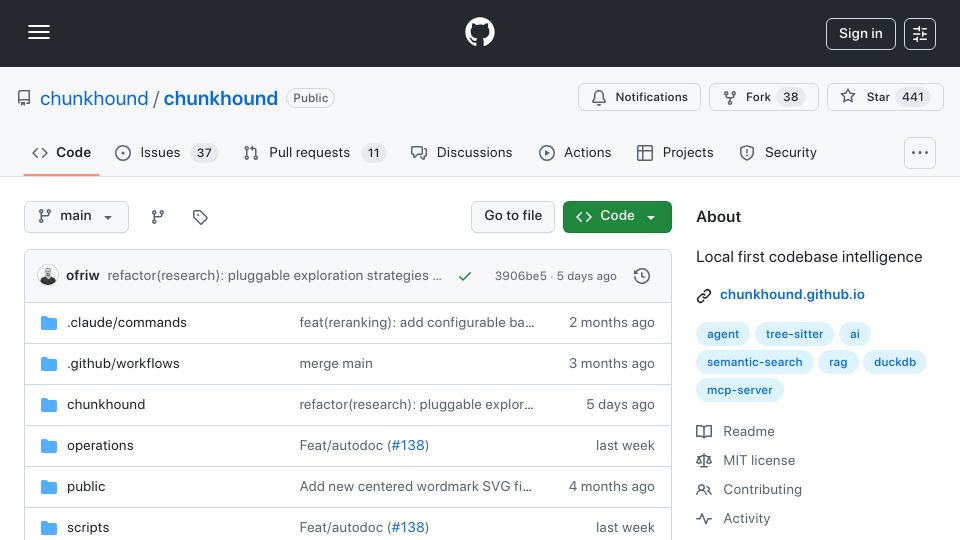The image size is (960, 540).
Task: Open the operations folder
Action: (100, 446)
